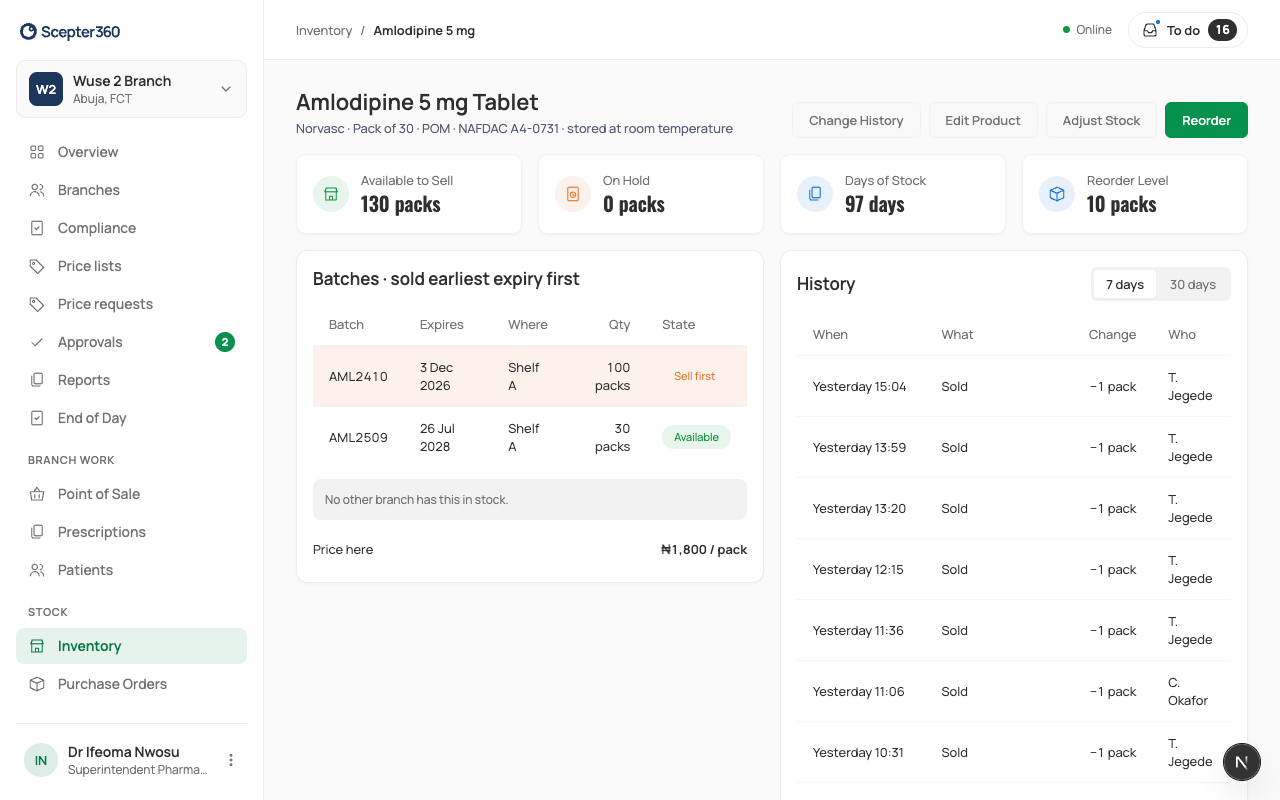Viewport: 1280px width, 800px height.
Task: Click the Purchase Orders box icon
Action: [x=37, y=684]
